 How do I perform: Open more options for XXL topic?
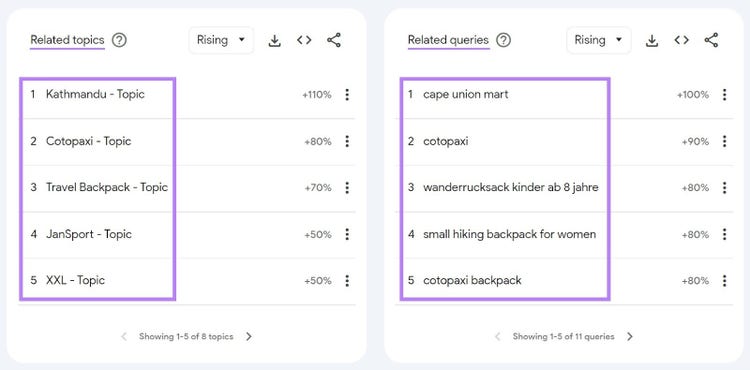(347, 281)
